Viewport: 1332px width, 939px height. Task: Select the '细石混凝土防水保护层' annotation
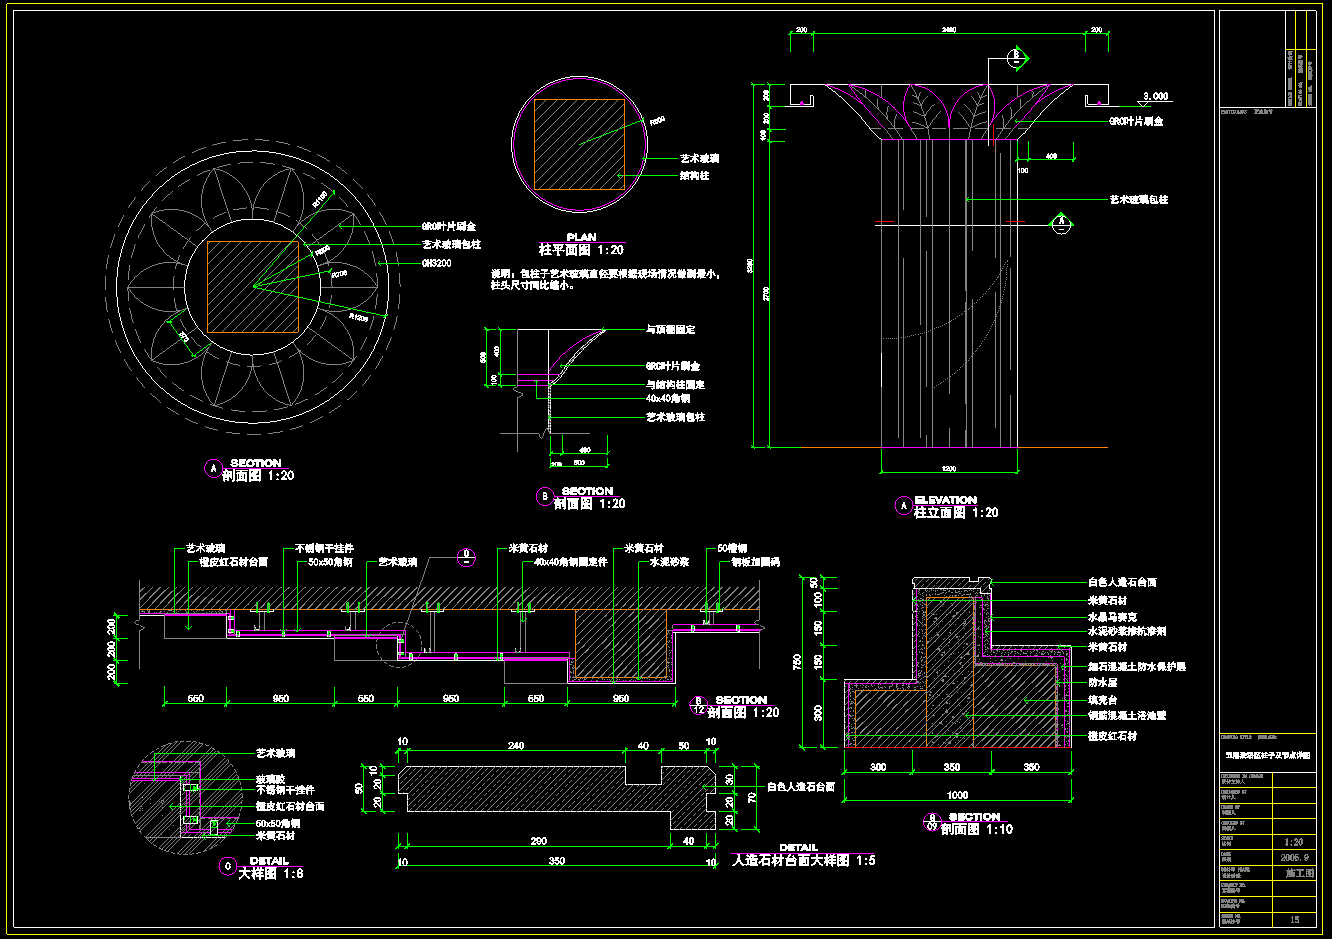pyautogui.click(x=1137, y=666)
